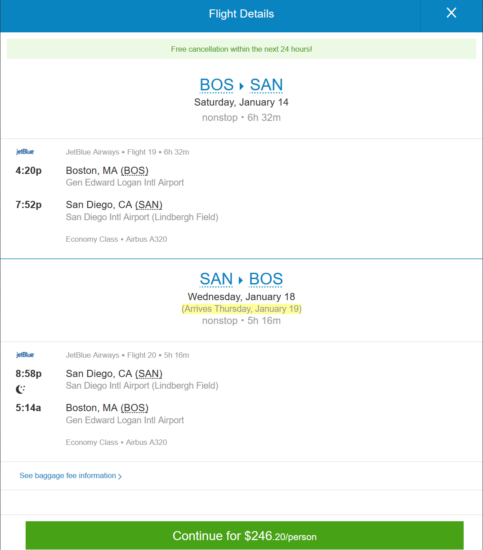Click the free cancellation notice banner
483x550 pixels.
tap(241, 49)
